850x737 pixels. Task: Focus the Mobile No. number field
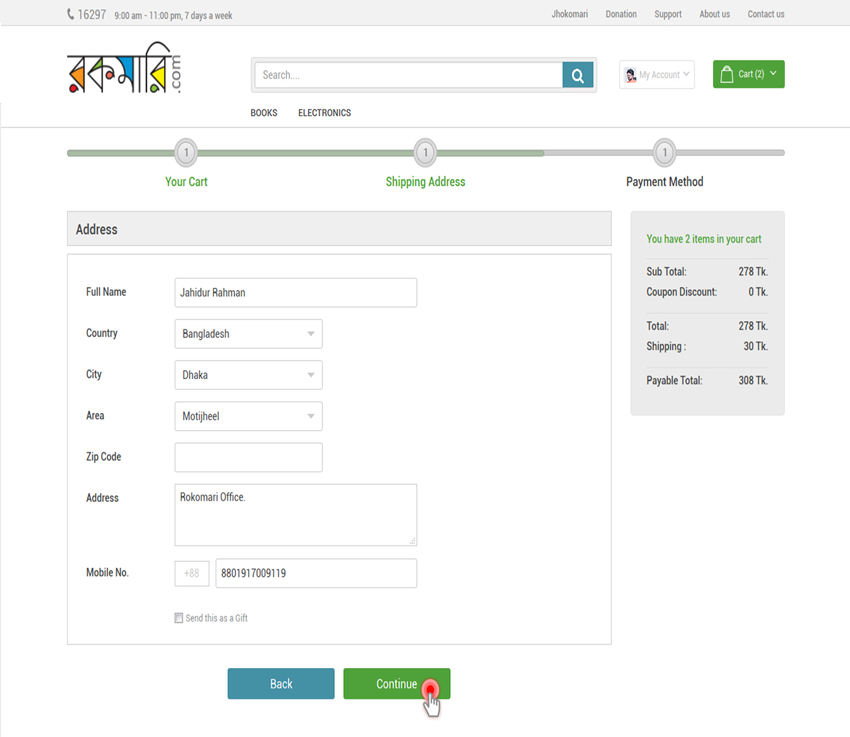[315, 574]
